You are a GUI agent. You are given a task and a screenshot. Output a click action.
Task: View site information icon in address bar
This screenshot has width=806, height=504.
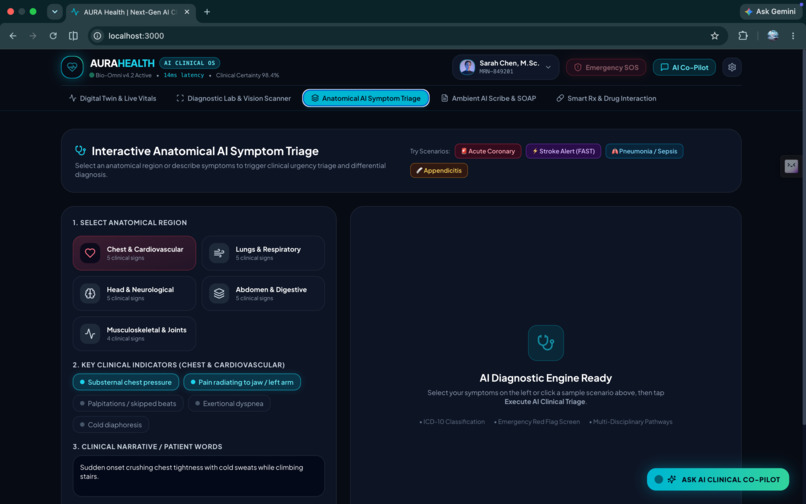tap(97, 35)
